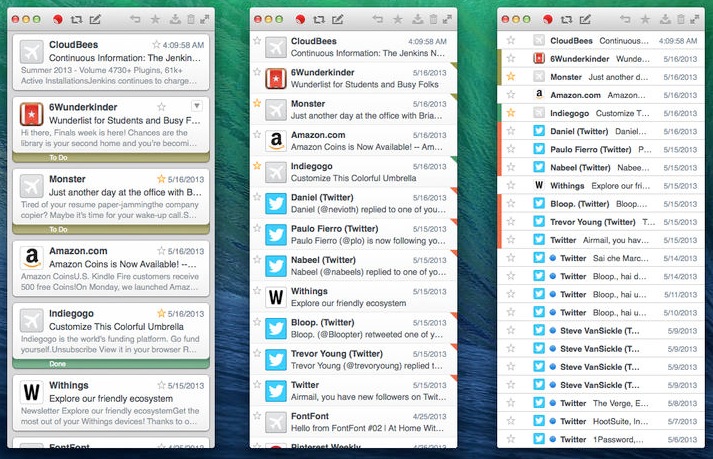Click the trash icon in the right window toolbar
The height and width of the screenshot is (459, 713).
click(x=681, y=19)
